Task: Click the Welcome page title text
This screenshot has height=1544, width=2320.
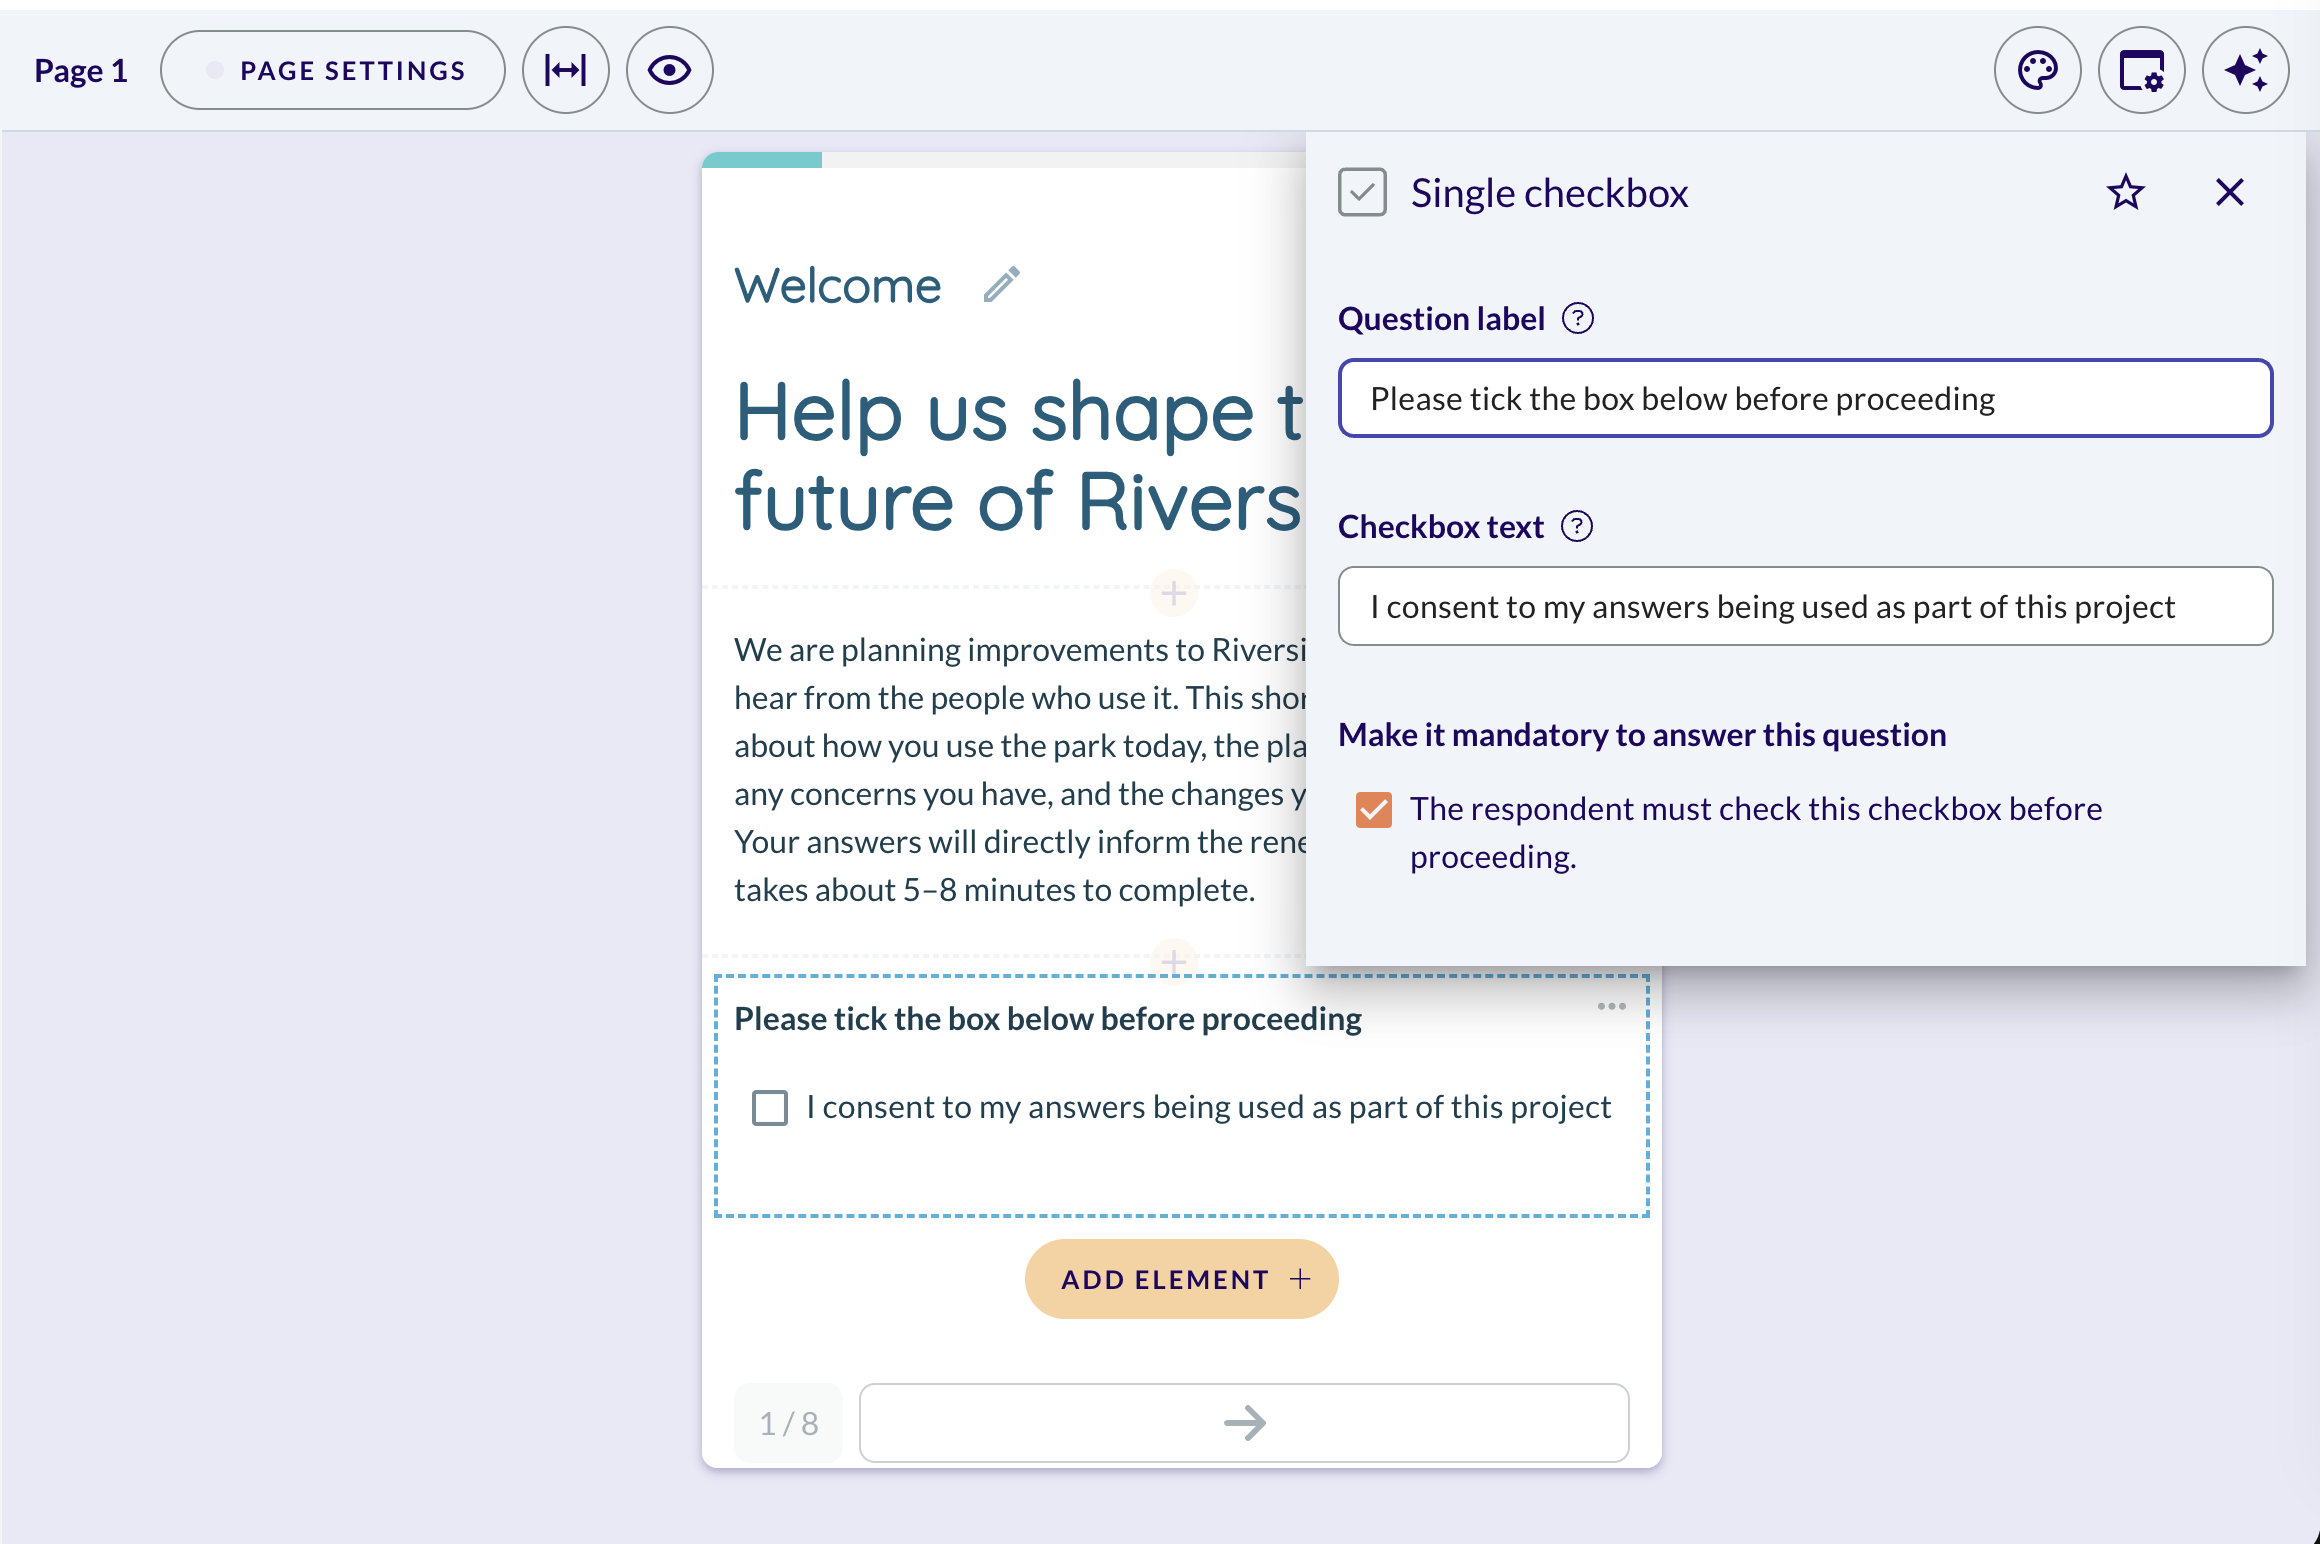Action: (x=838, y=286)
